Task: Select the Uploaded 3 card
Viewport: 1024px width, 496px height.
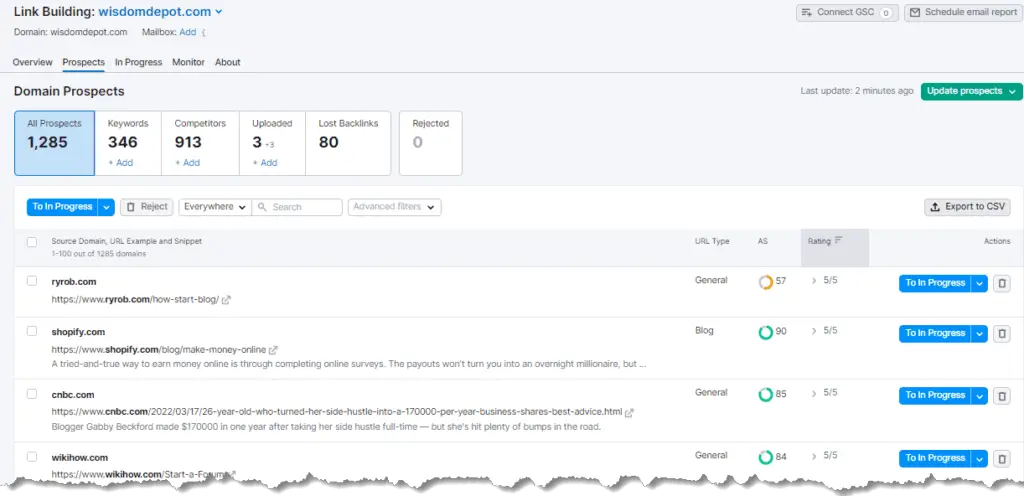Action: [x=272, y=143]
